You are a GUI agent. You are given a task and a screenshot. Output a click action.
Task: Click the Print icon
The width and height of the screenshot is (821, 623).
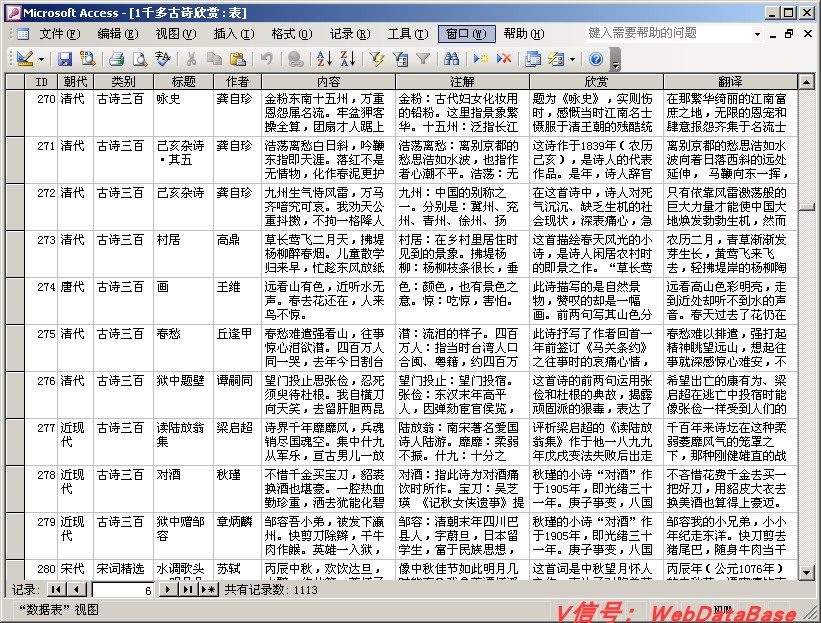click(x=116, y=59)
